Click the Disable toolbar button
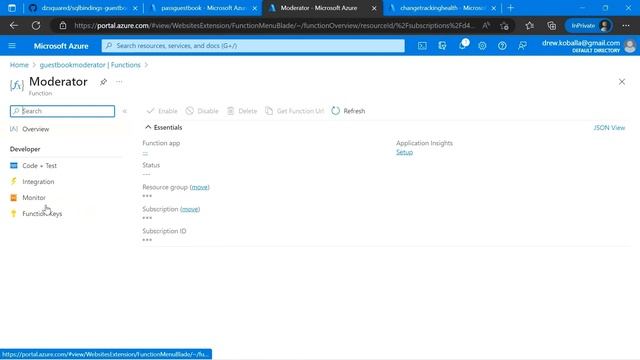640x360 pixels. tap(202, 111)
